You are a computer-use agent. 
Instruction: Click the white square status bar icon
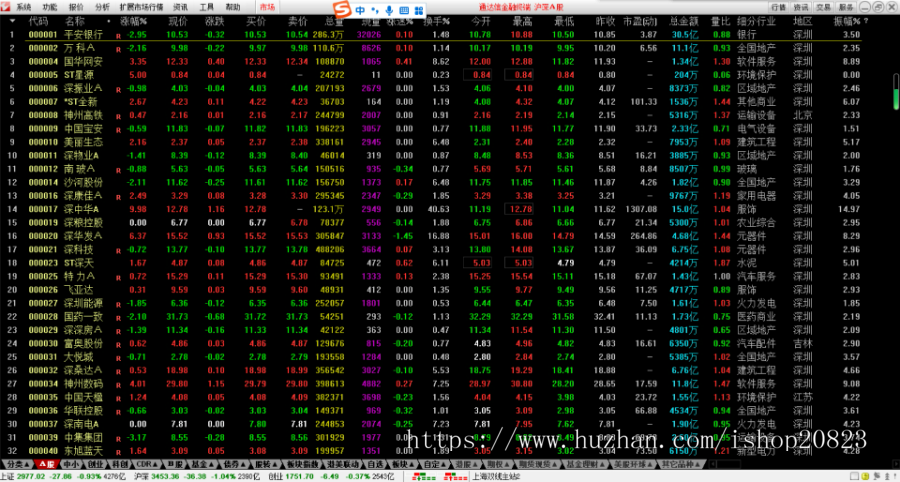tap(854, 476)
